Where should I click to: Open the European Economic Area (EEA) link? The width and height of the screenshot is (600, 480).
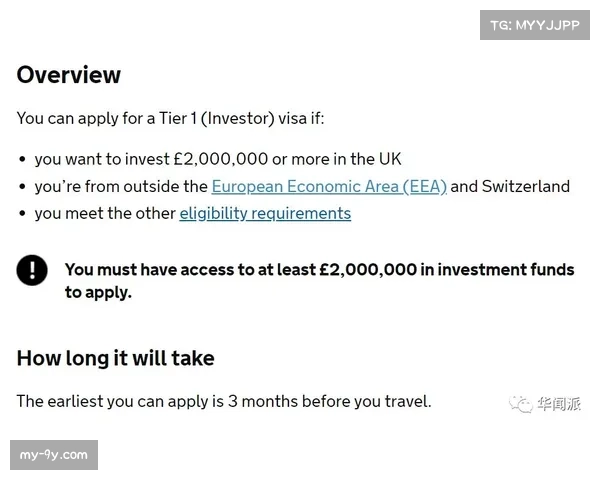tap(329, 186)
